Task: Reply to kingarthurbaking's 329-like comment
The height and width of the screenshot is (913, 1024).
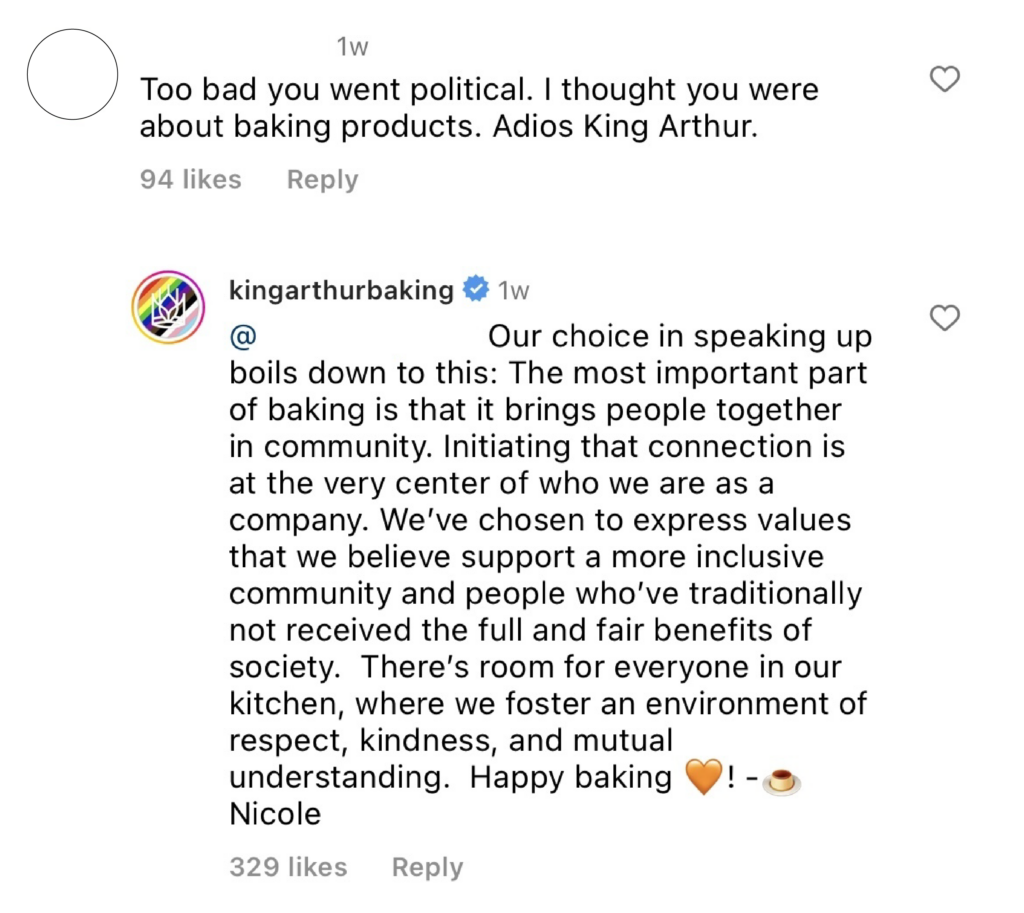Action: point(427,867)
